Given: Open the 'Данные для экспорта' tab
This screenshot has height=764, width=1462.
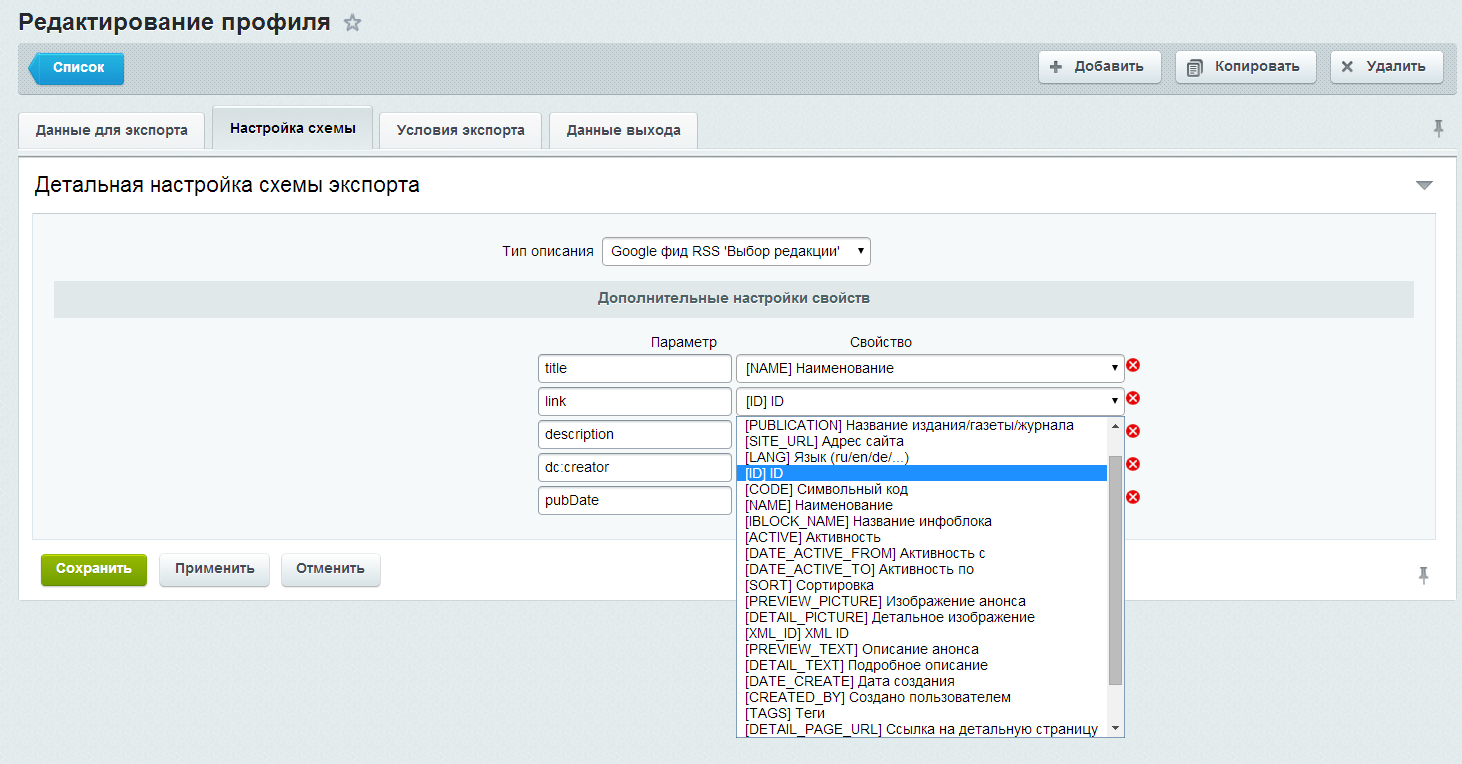Looking at the screenshot, I should (x=111, y=130).
